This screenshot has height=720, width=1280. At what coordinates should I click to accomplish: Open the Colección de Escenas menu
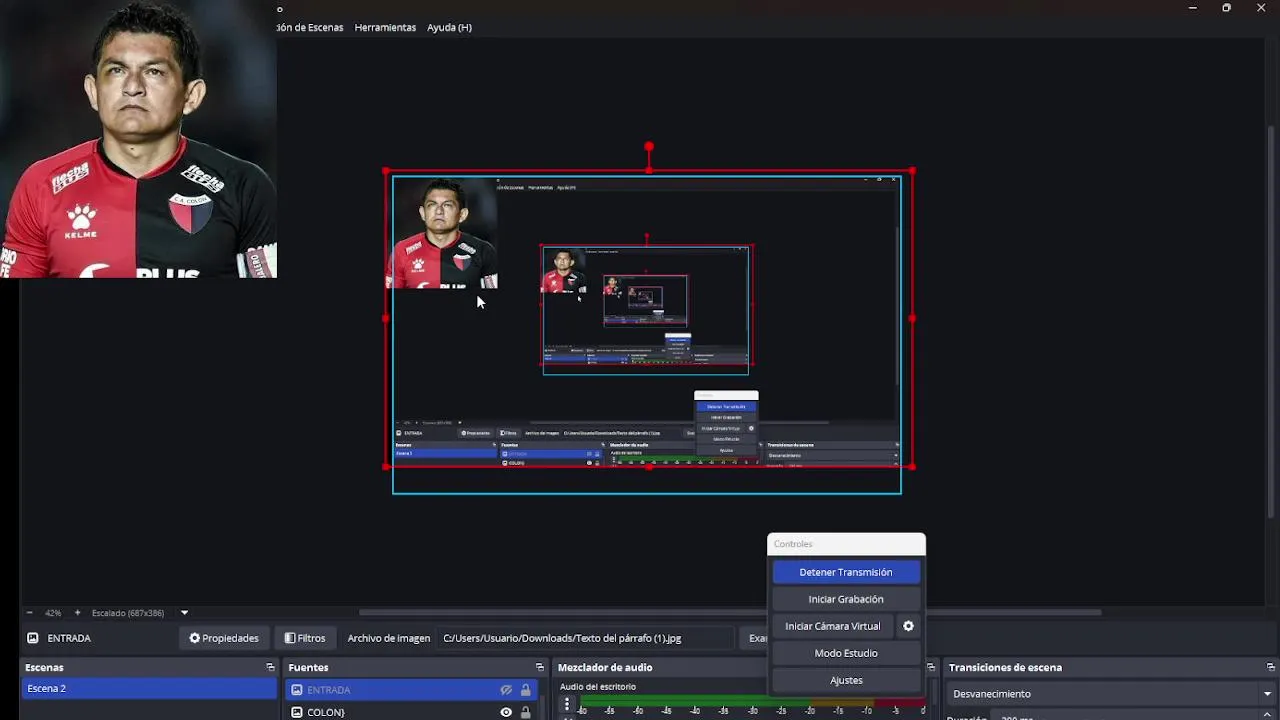click(x=310, y=27)
